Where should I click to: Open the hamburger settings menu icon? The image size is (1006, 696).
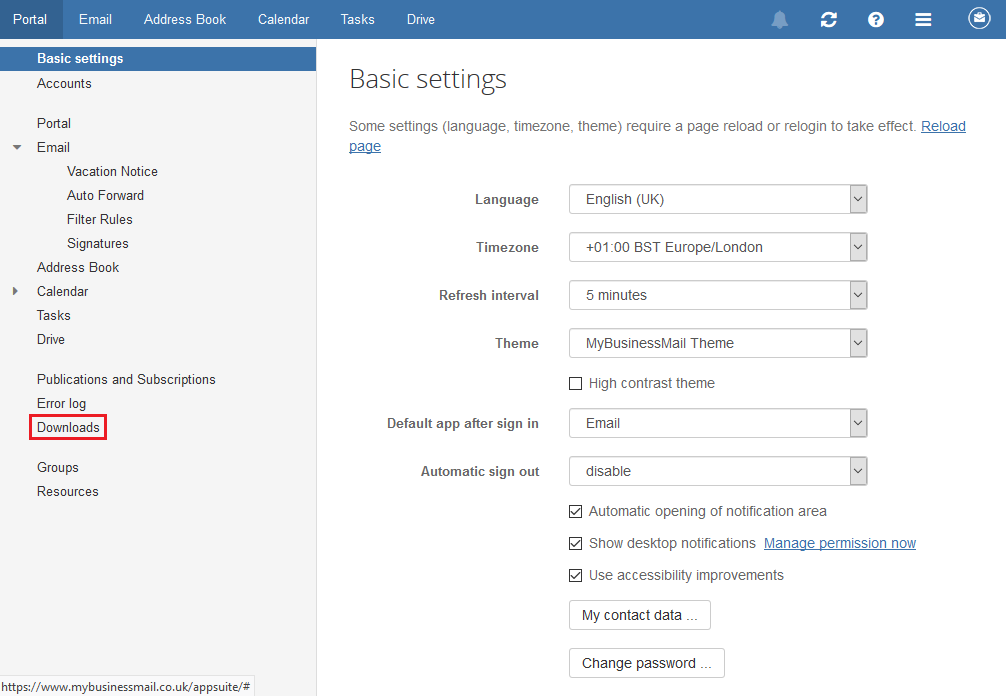[924, 20]
